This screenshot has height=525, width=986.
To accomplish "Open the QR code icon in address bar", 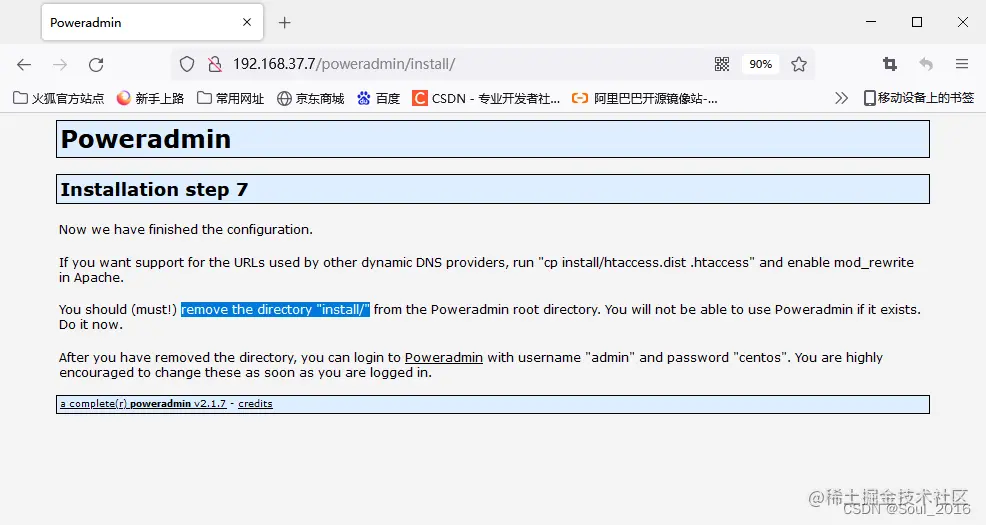I will 722,64.
